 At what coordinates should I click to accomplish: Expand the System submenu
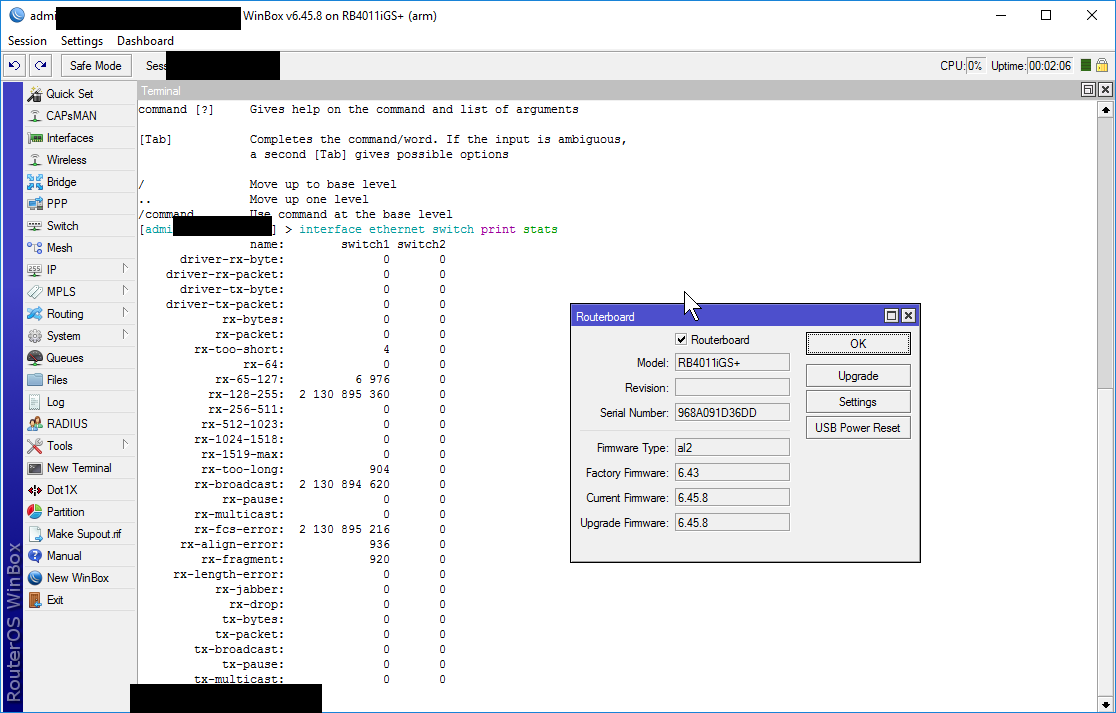click(x=125, y=335)
